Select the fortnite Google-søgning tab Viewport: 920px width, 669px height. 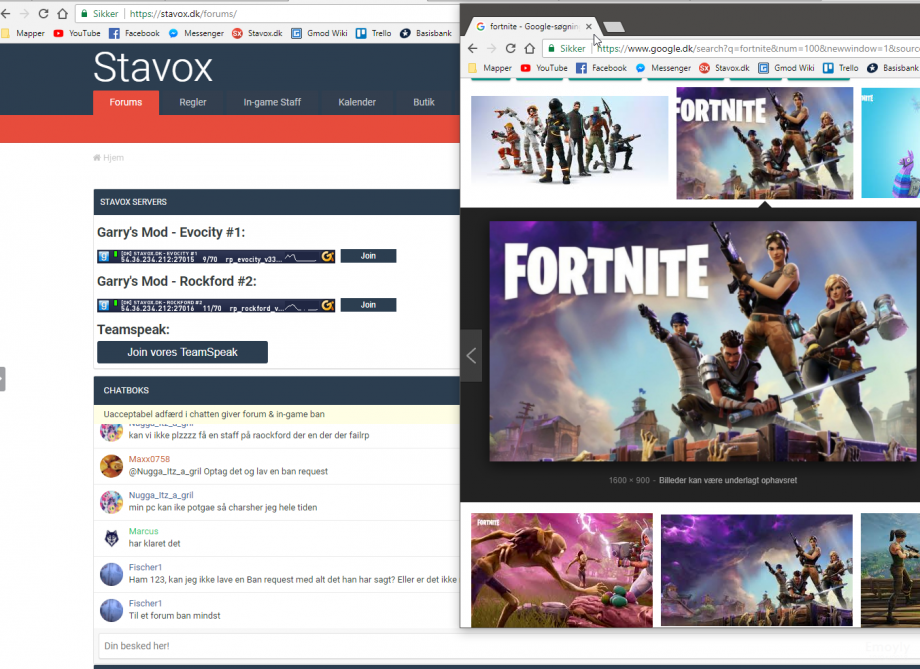pos(528,26)
